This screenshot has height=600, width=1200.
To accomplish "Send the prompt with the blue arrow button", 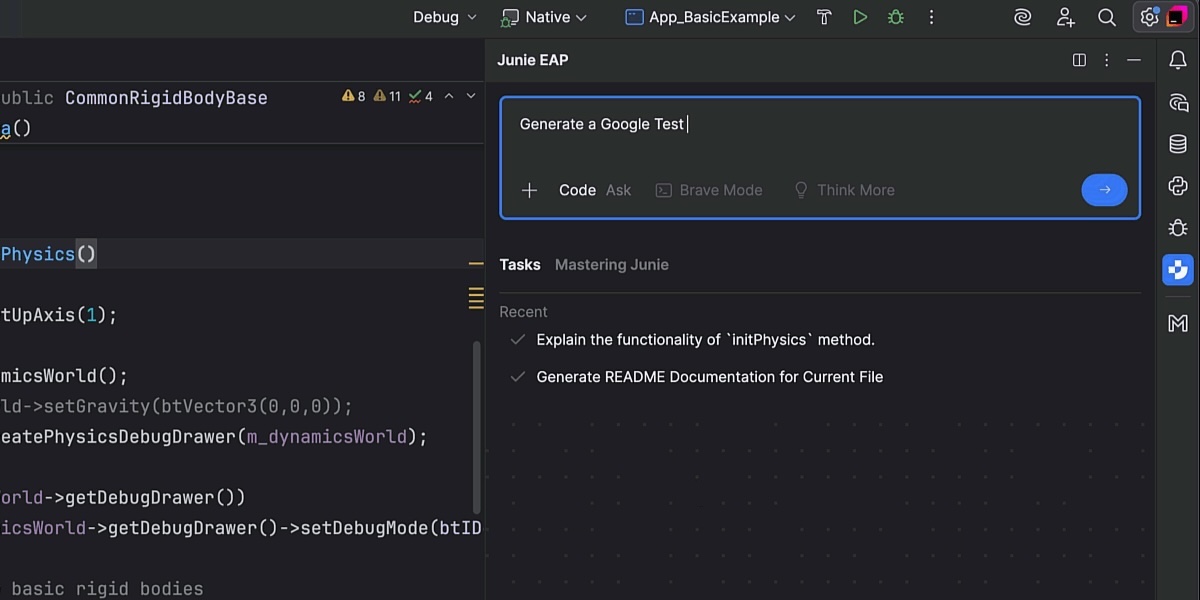I will (1104, 190).
